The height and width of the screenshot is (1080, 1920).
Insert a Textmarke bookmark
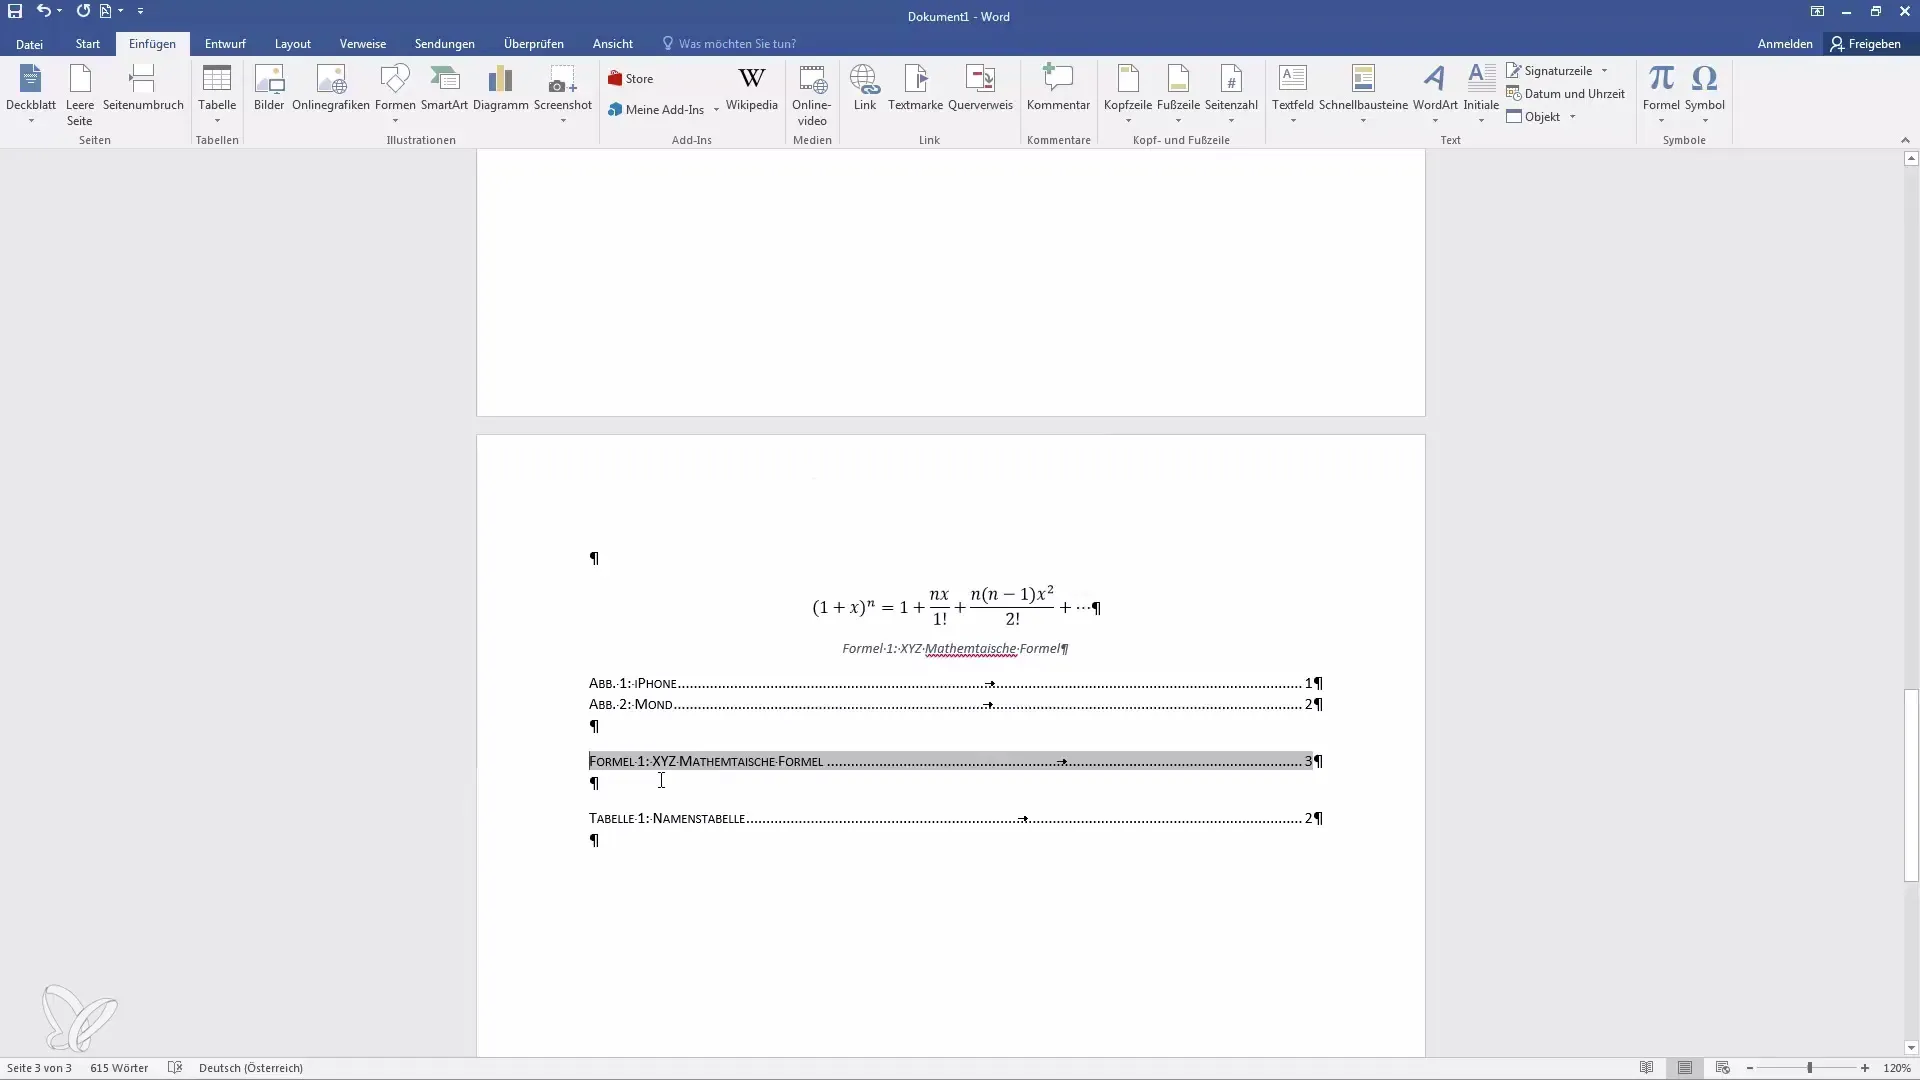coord(915,88)
